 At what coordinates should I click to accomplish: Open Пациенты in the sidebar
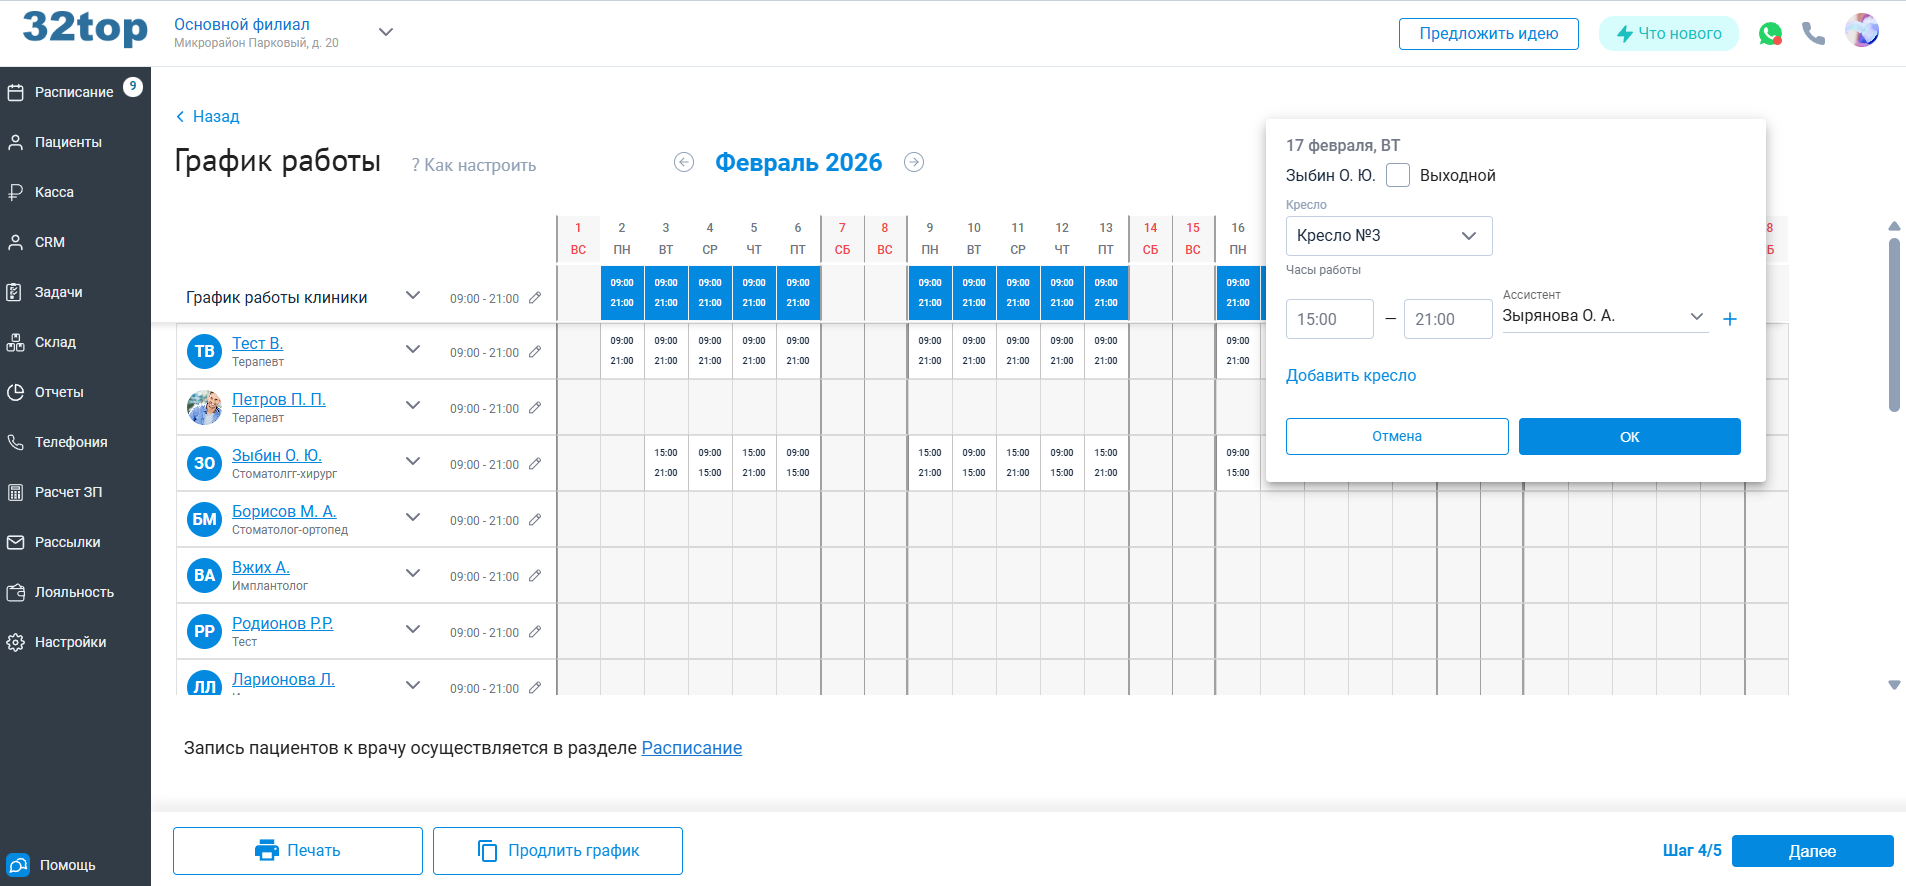click(68, 142)
